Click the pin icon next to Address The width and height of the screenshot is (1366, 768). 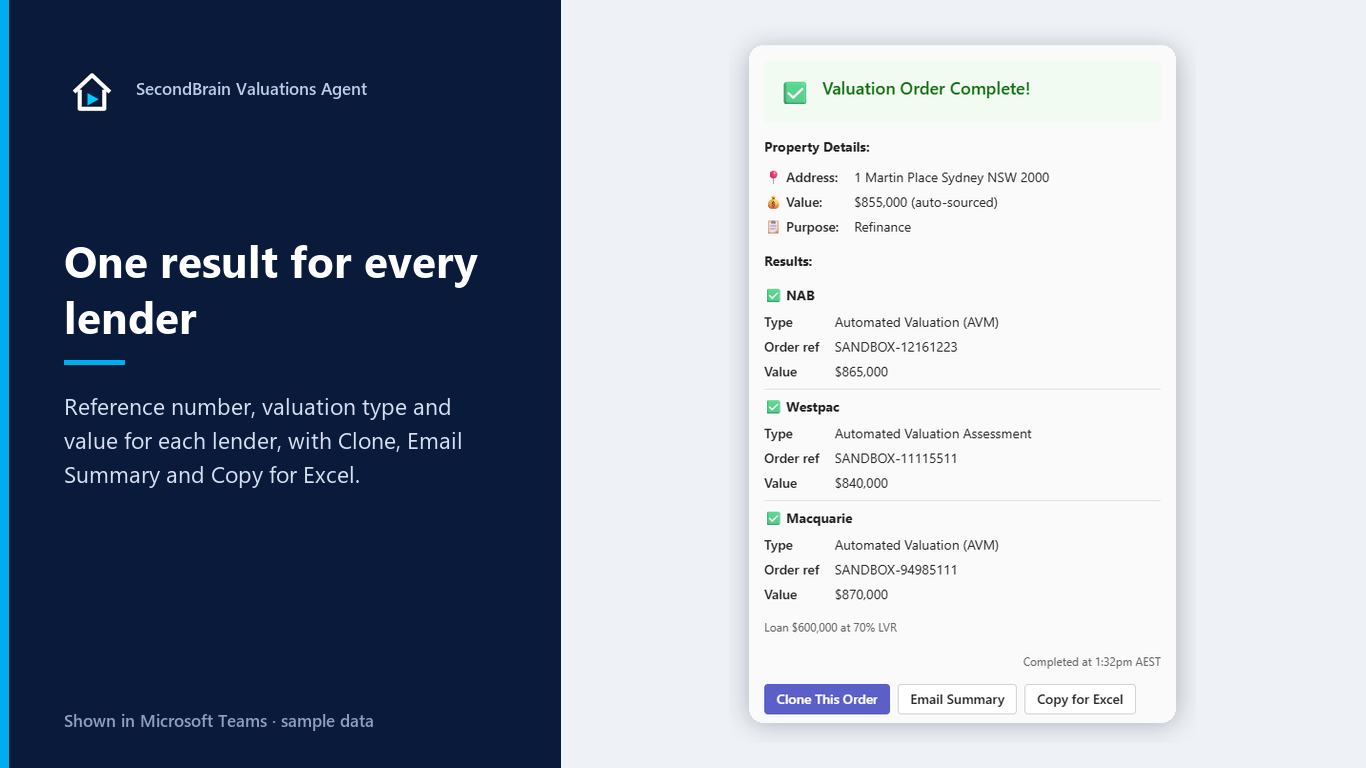coord(773,178)
